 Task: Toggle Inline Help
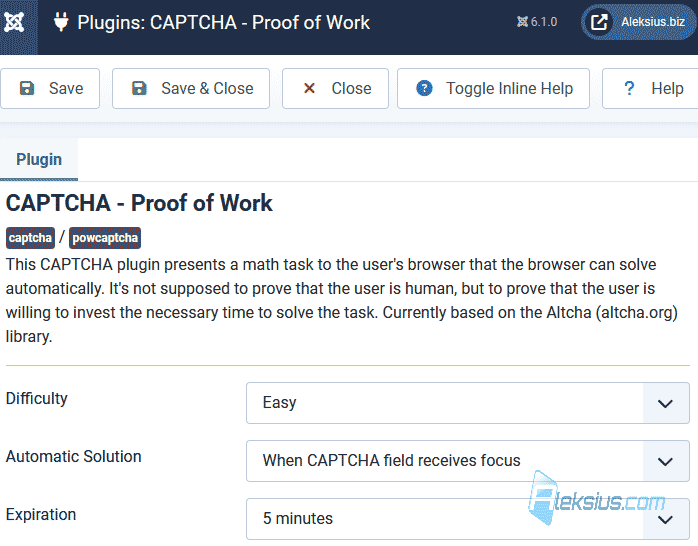click(x=493, y=89)
